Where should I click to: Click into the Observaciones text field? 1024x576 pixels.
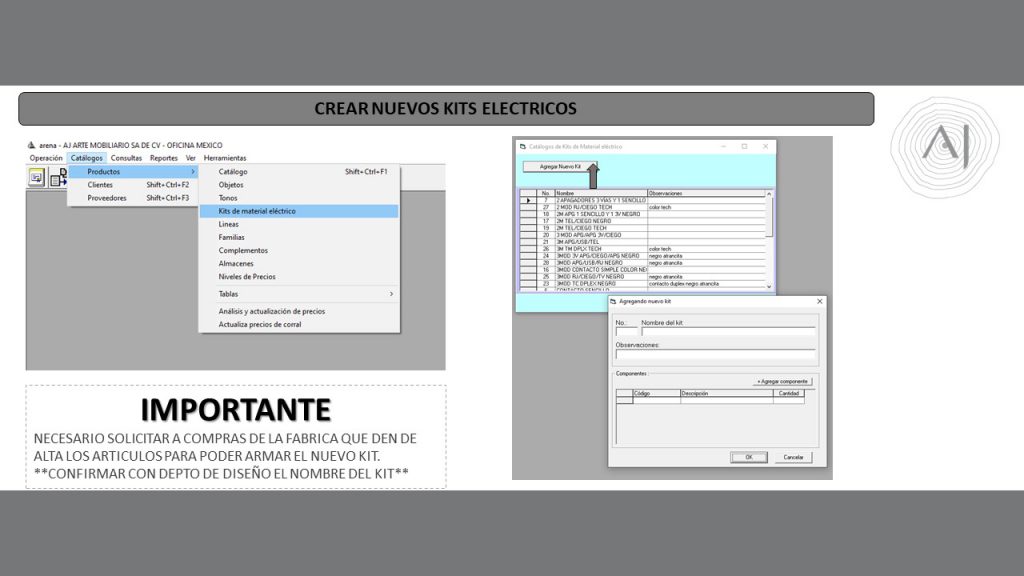pos(715,354)
